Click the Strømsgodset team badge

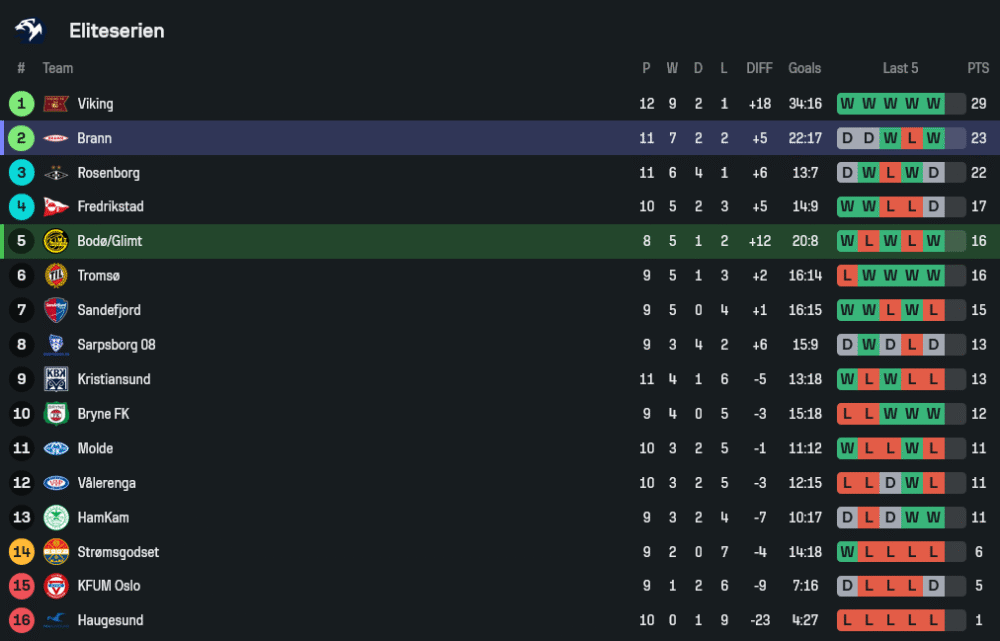(56, 552)
